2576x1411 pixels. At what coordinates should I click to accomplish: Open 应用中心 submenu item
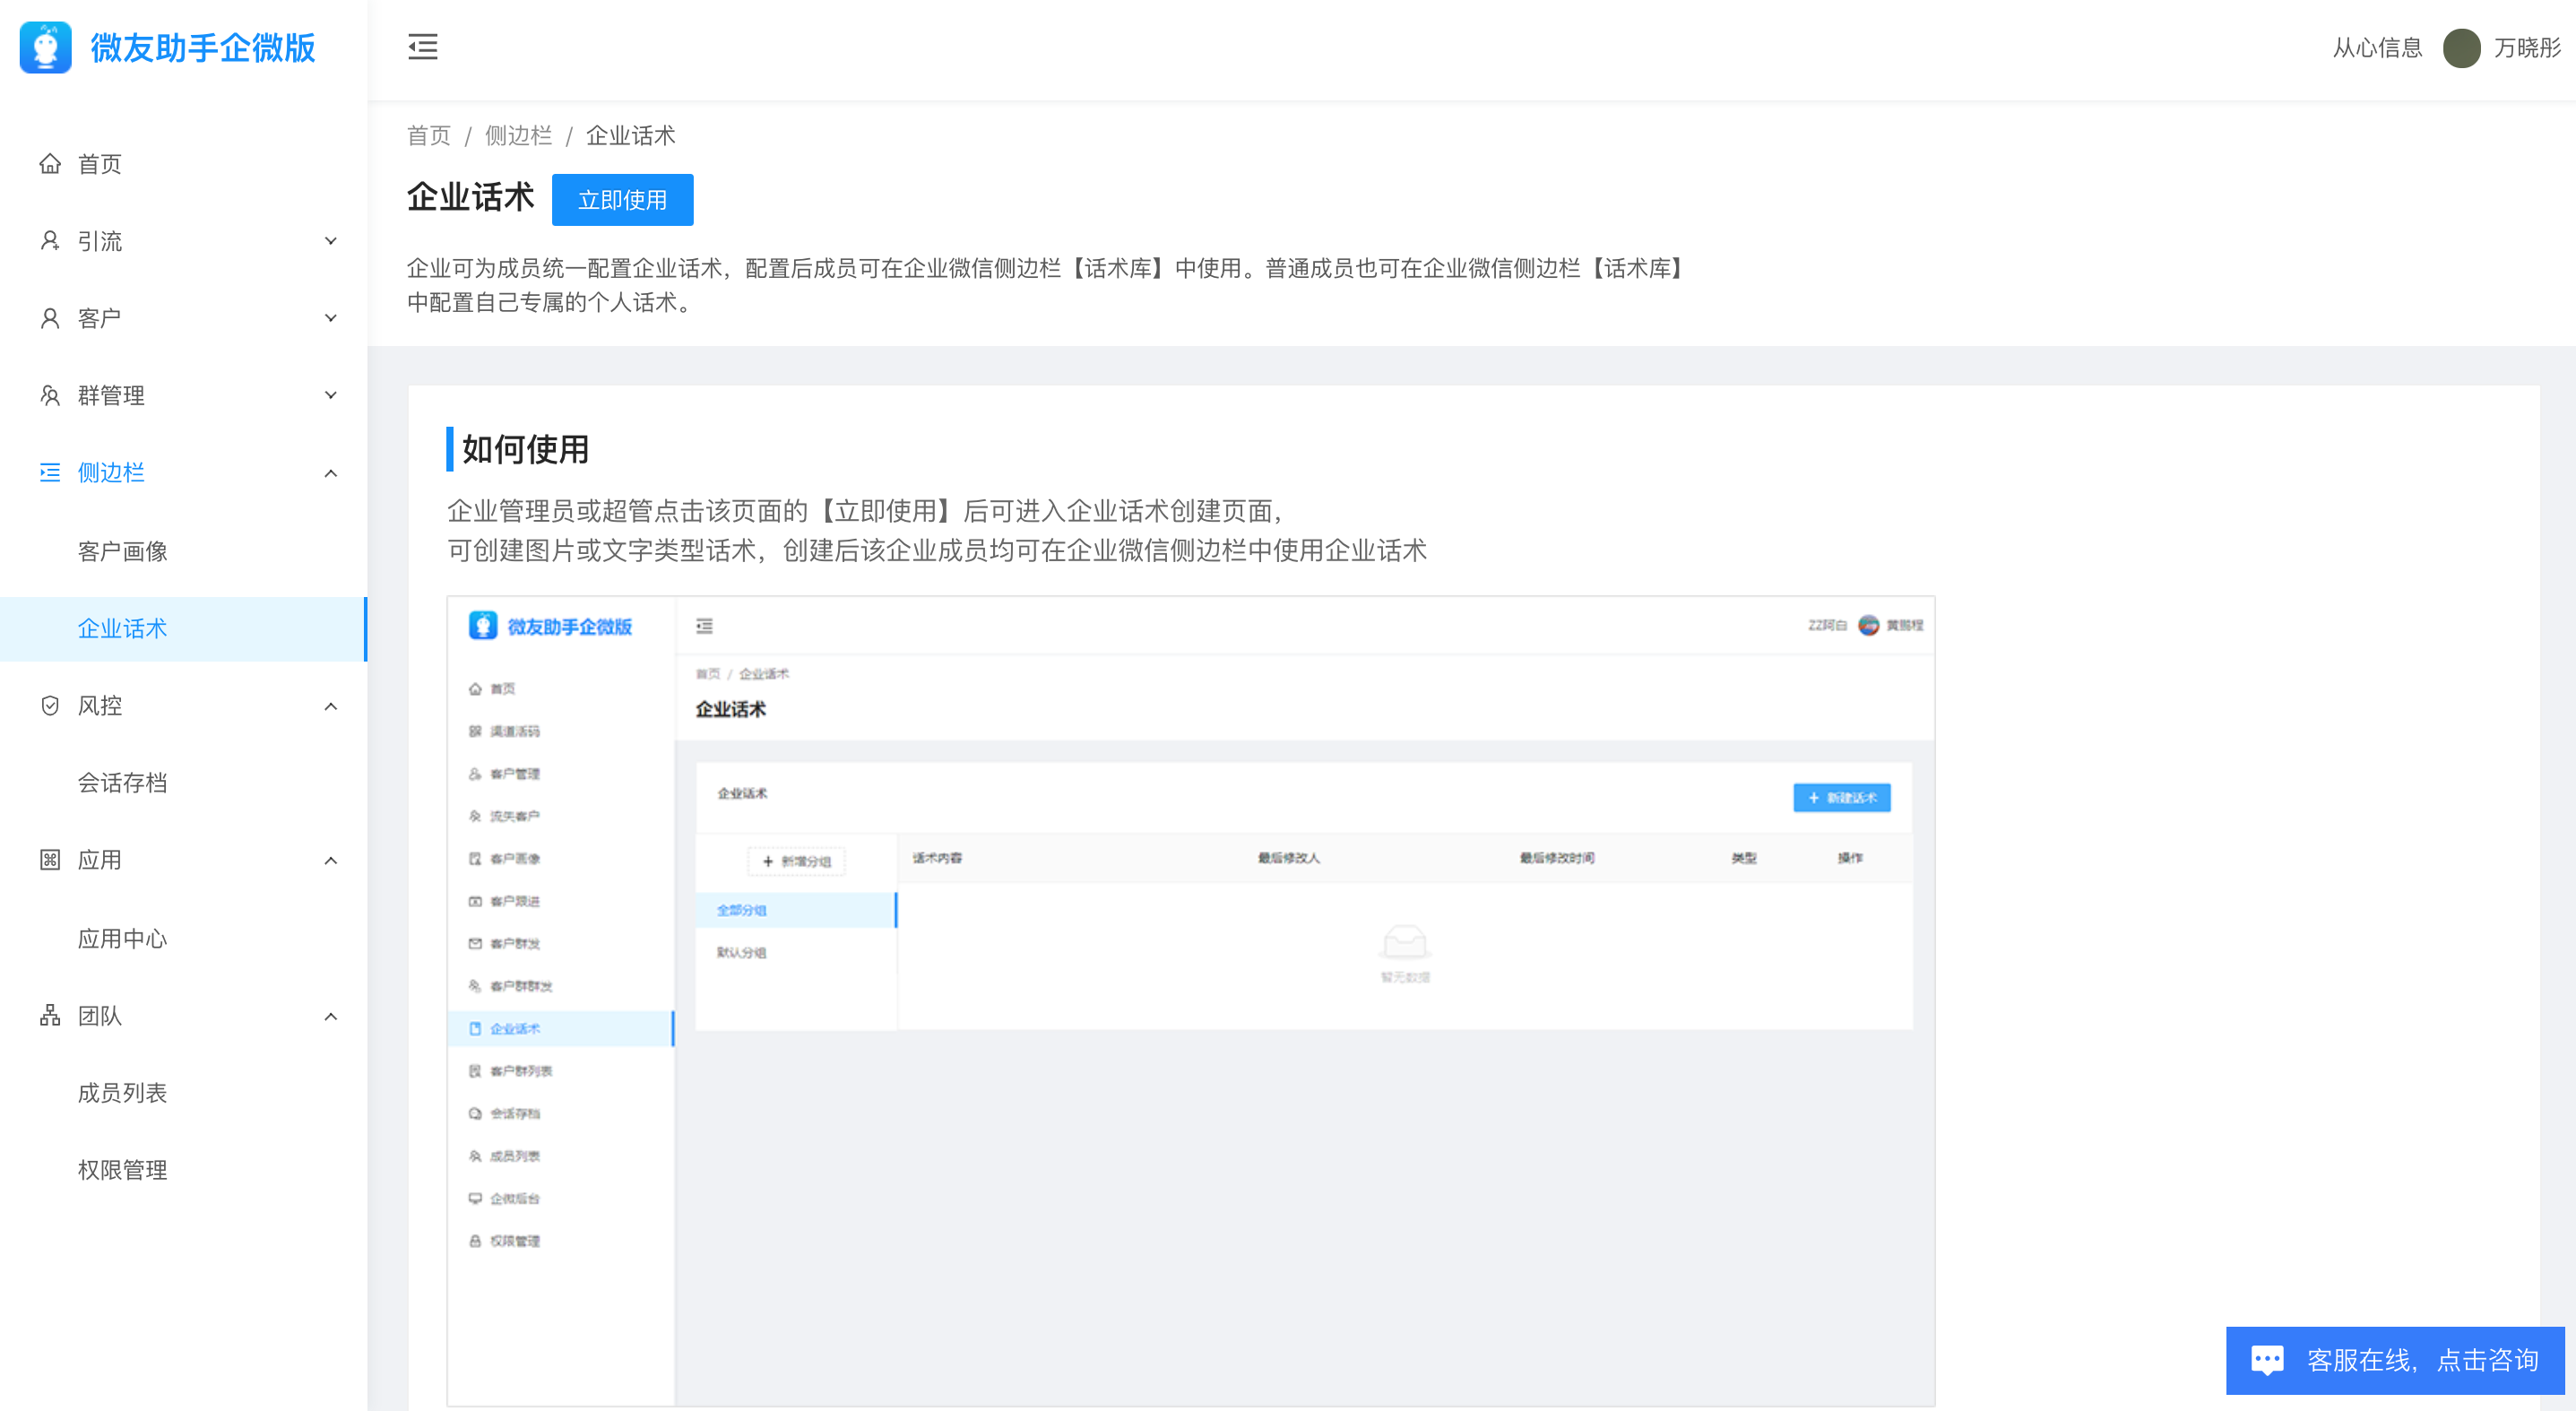(184, 938)
